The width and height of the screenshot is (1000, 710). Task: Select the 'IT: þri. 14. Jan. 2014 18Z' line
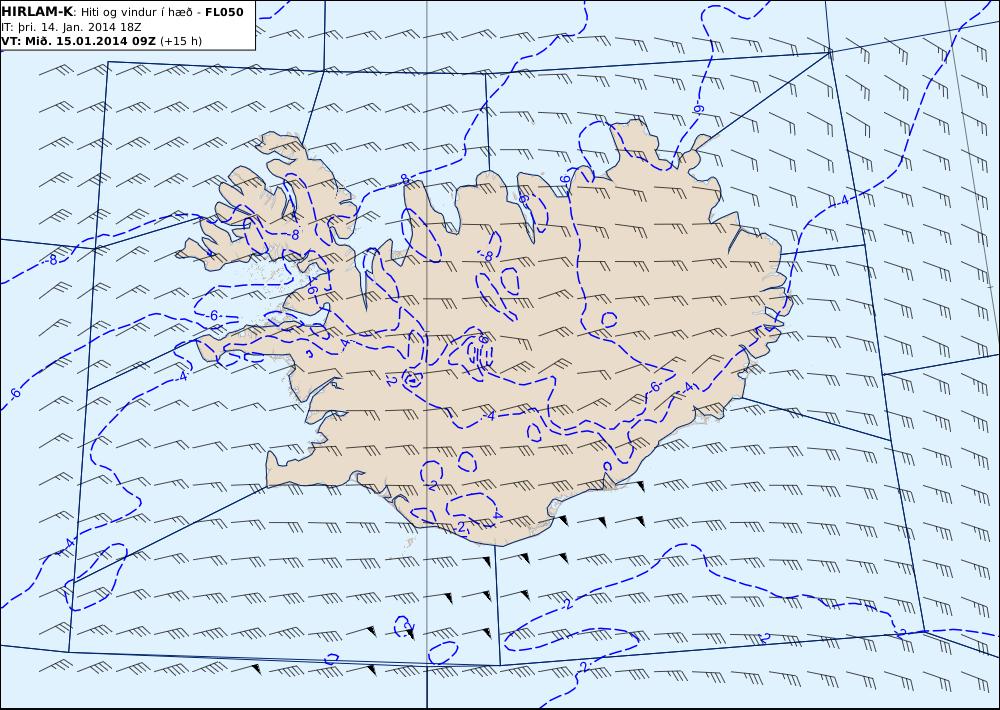click(x=71, y=27)
